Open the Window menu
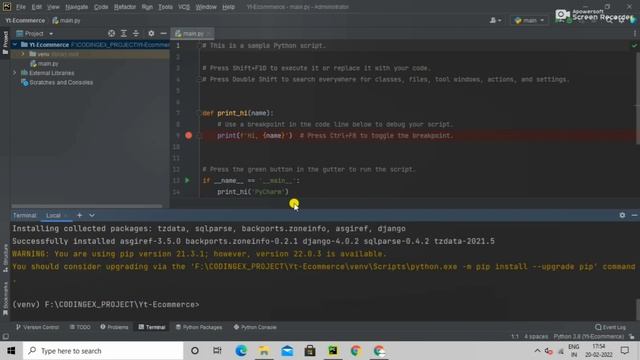The width and height of the screenshot is (640, 360). tap(206, 7)
